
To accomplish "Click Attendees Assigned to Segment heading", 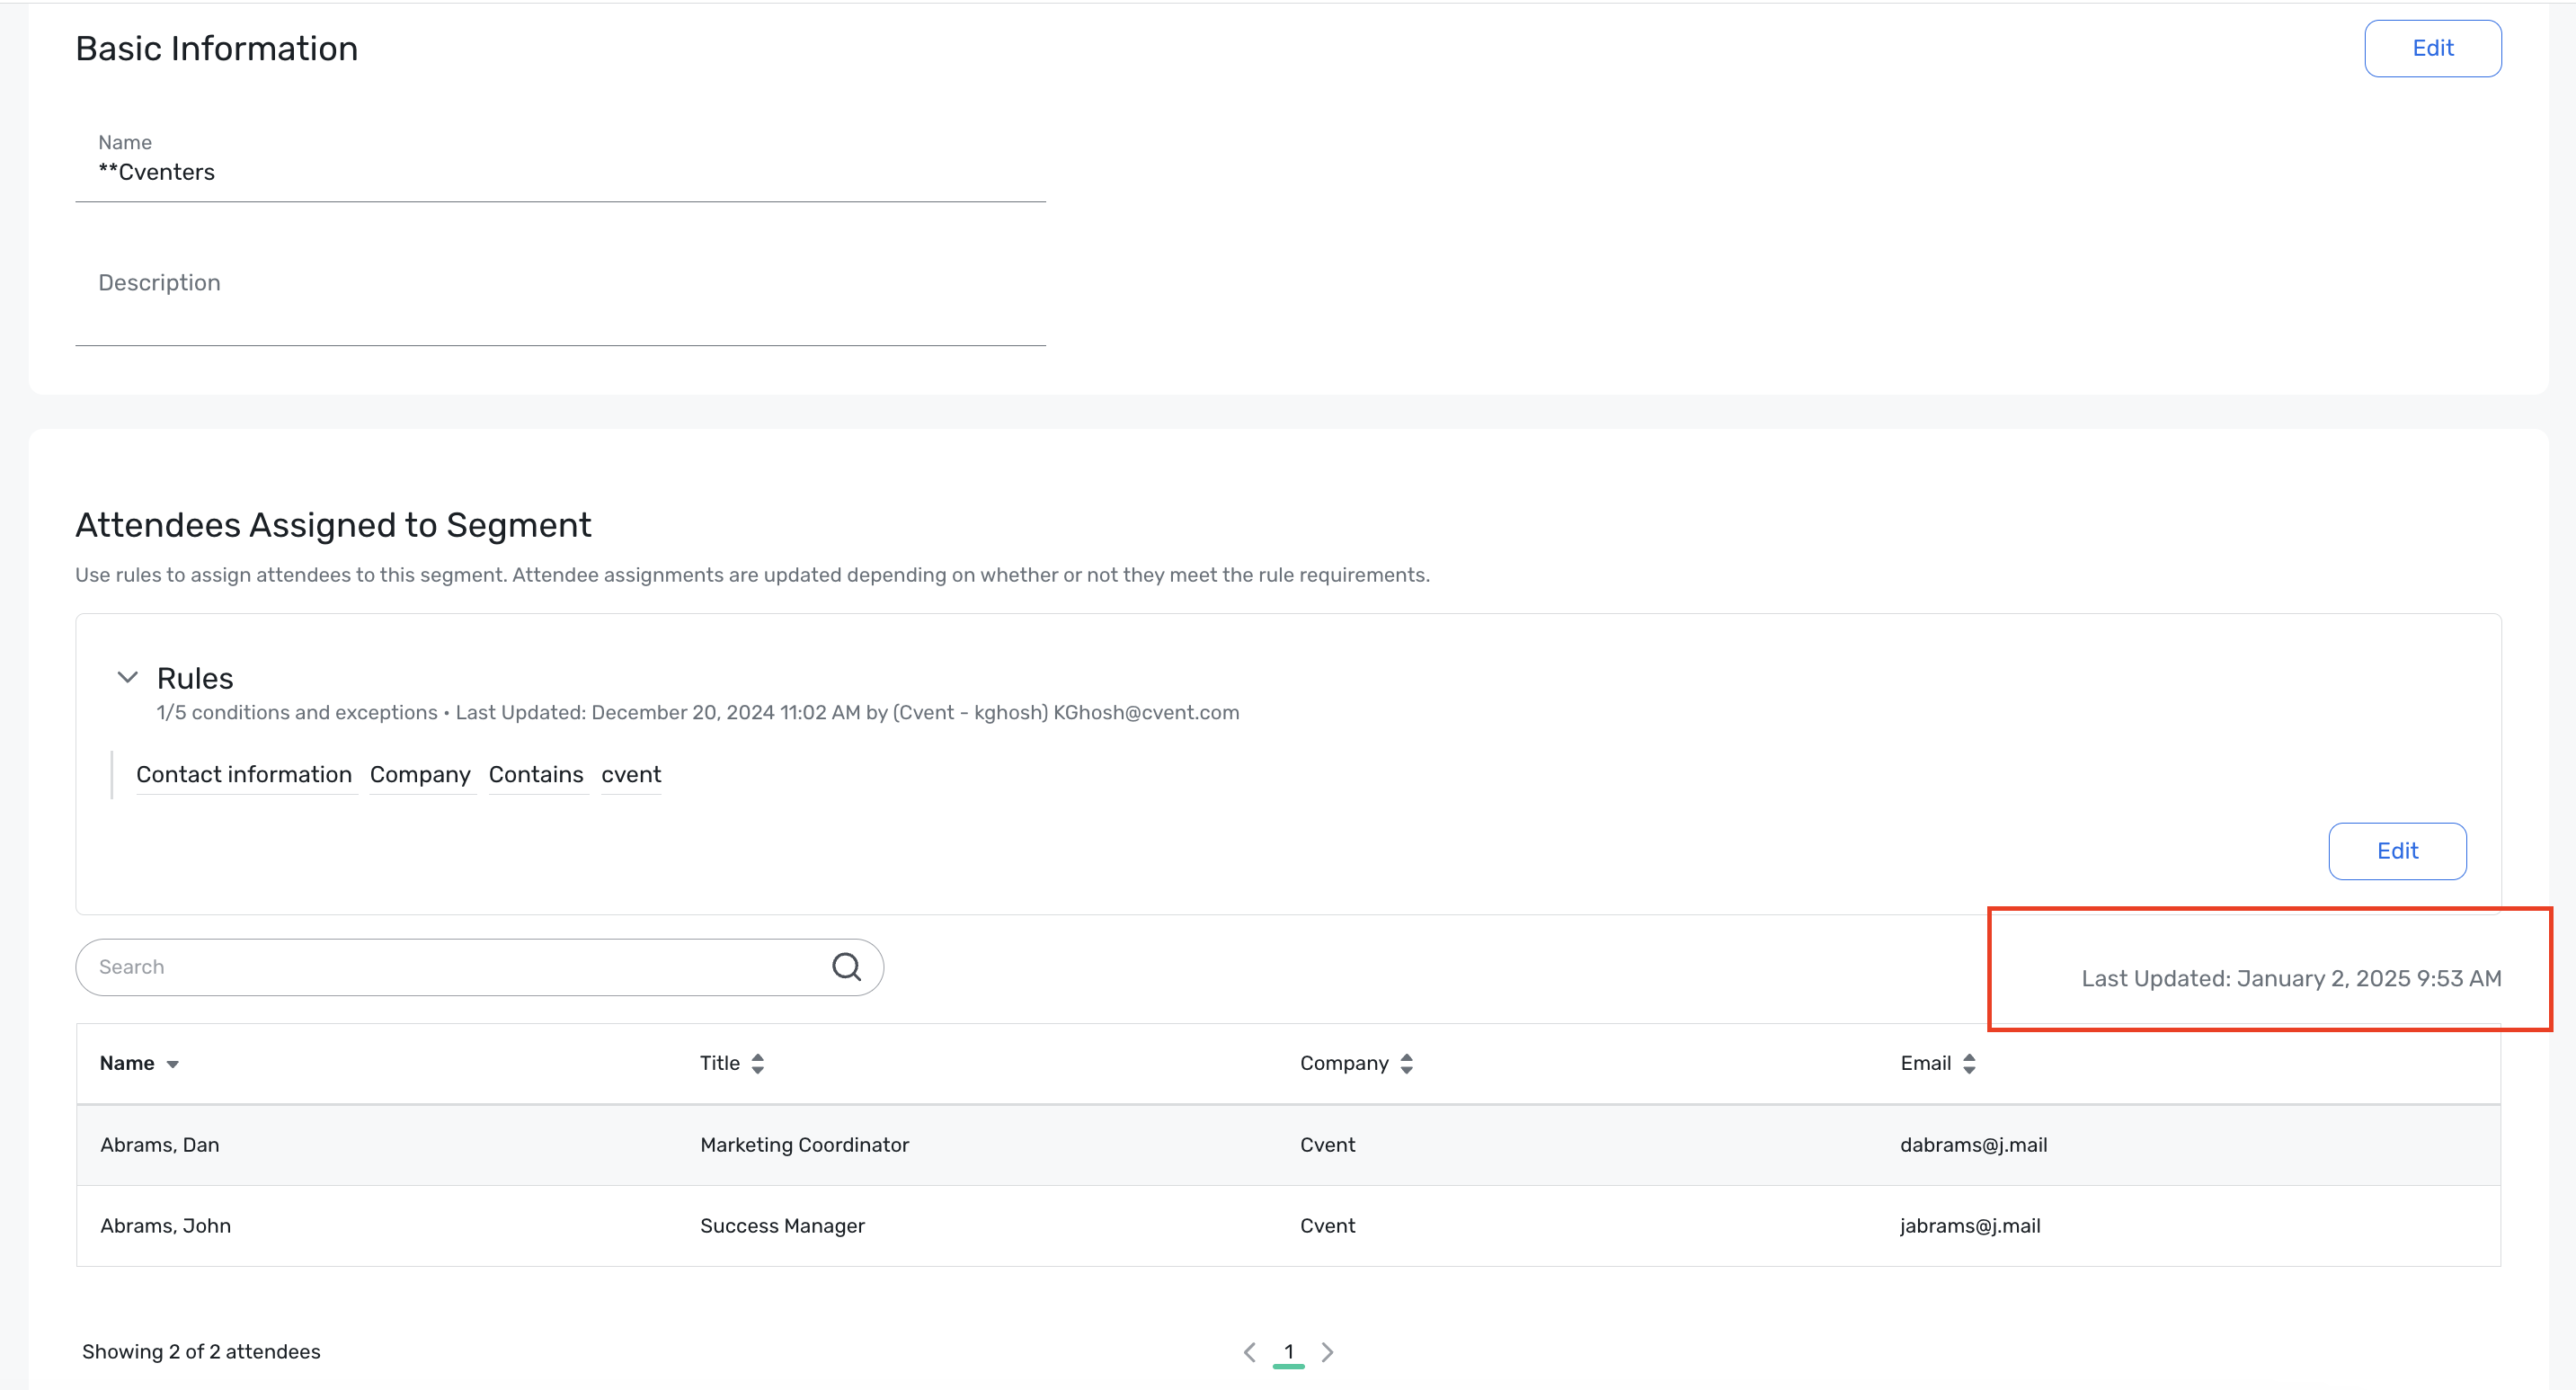I will 333,525.
